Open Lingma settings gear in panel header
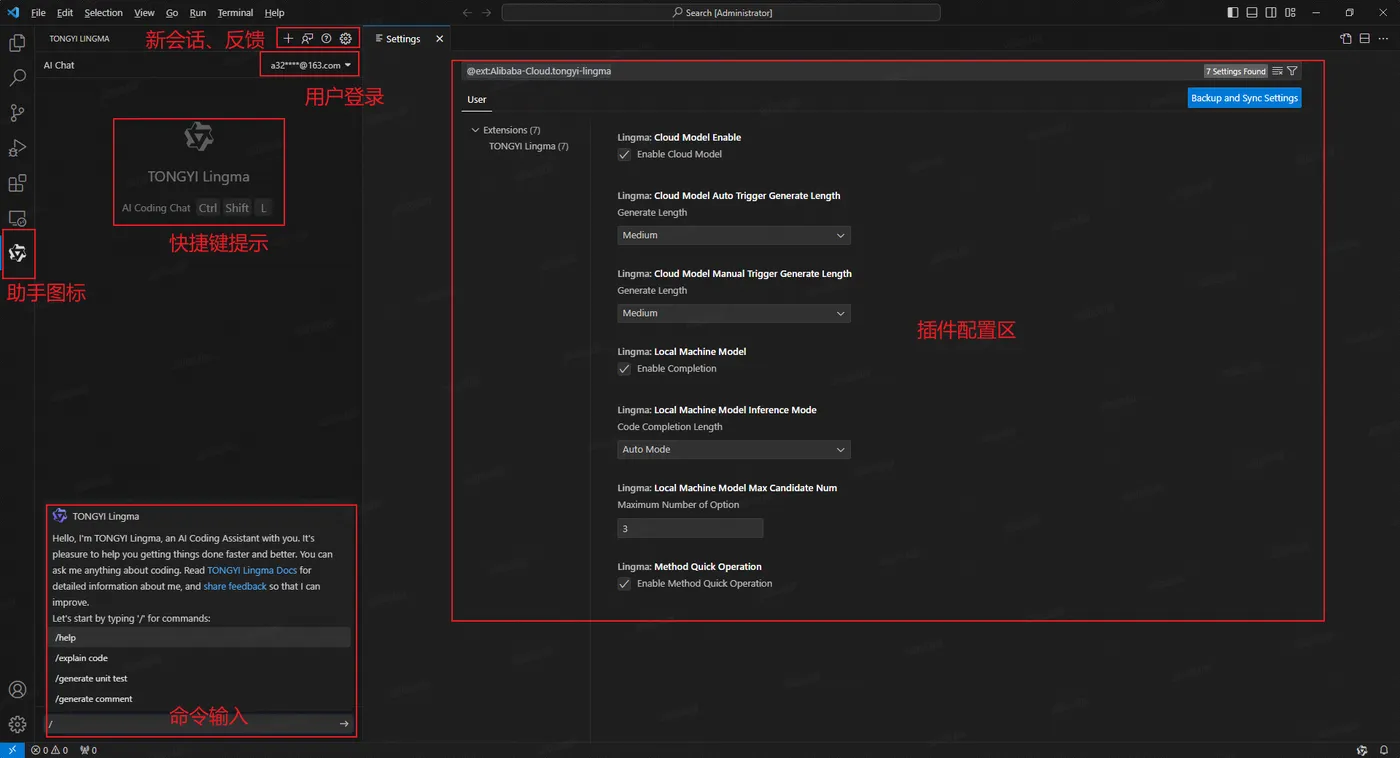This screenshot has width=1400, height=758. coord(345,39)
